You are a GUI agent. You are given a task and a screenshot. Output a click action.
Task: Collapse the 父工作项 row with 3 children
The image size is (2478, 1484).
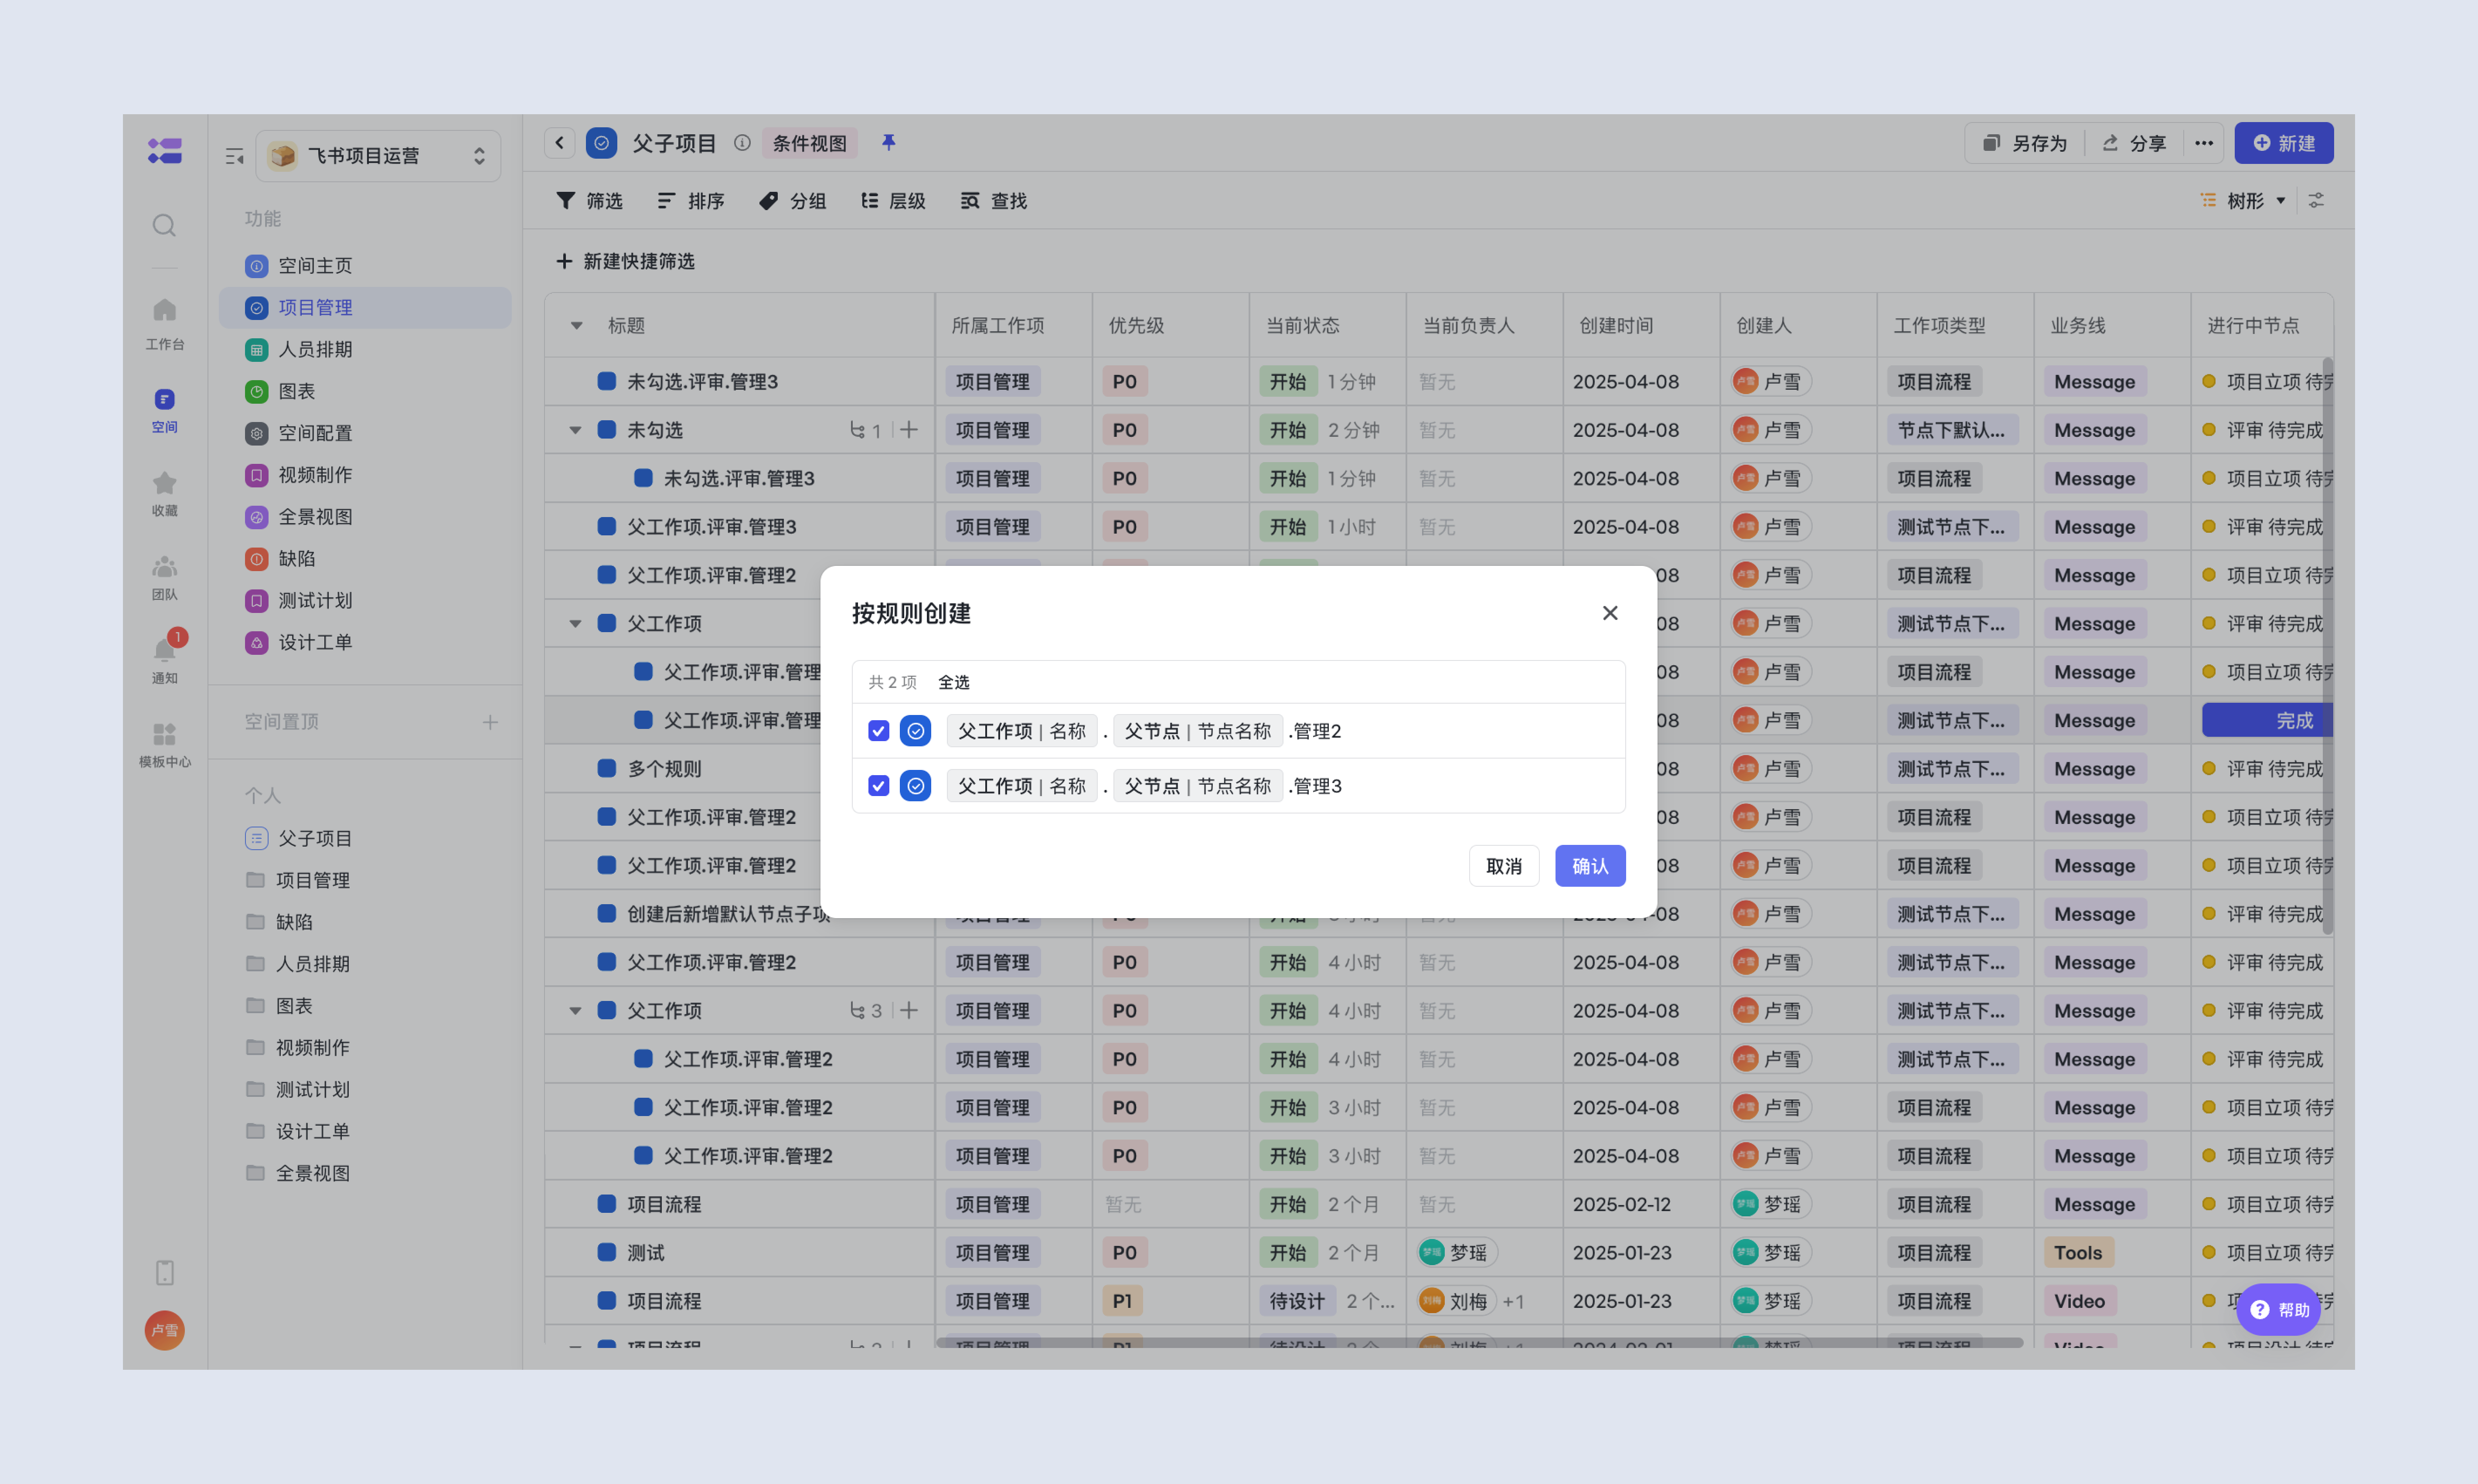[x=576, y=1011]
